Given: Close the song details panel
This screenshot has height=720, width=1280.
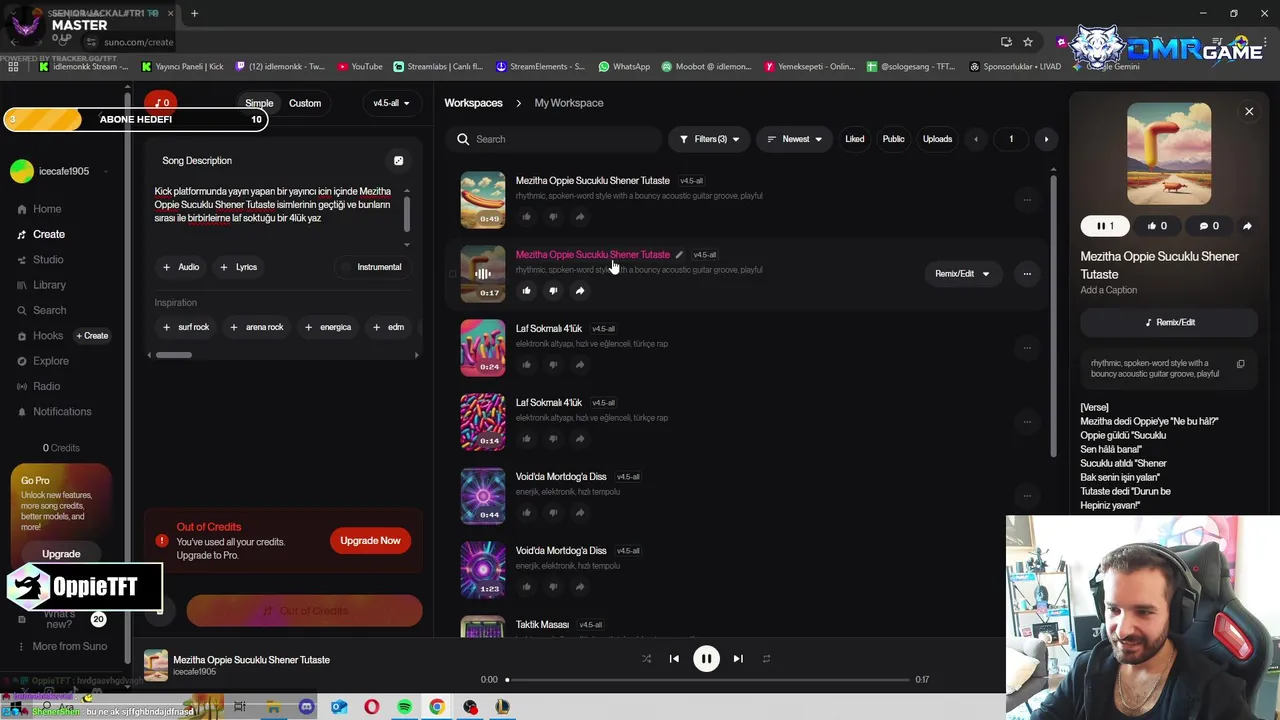Looking at the screenshot, I should pos(1249,112).
